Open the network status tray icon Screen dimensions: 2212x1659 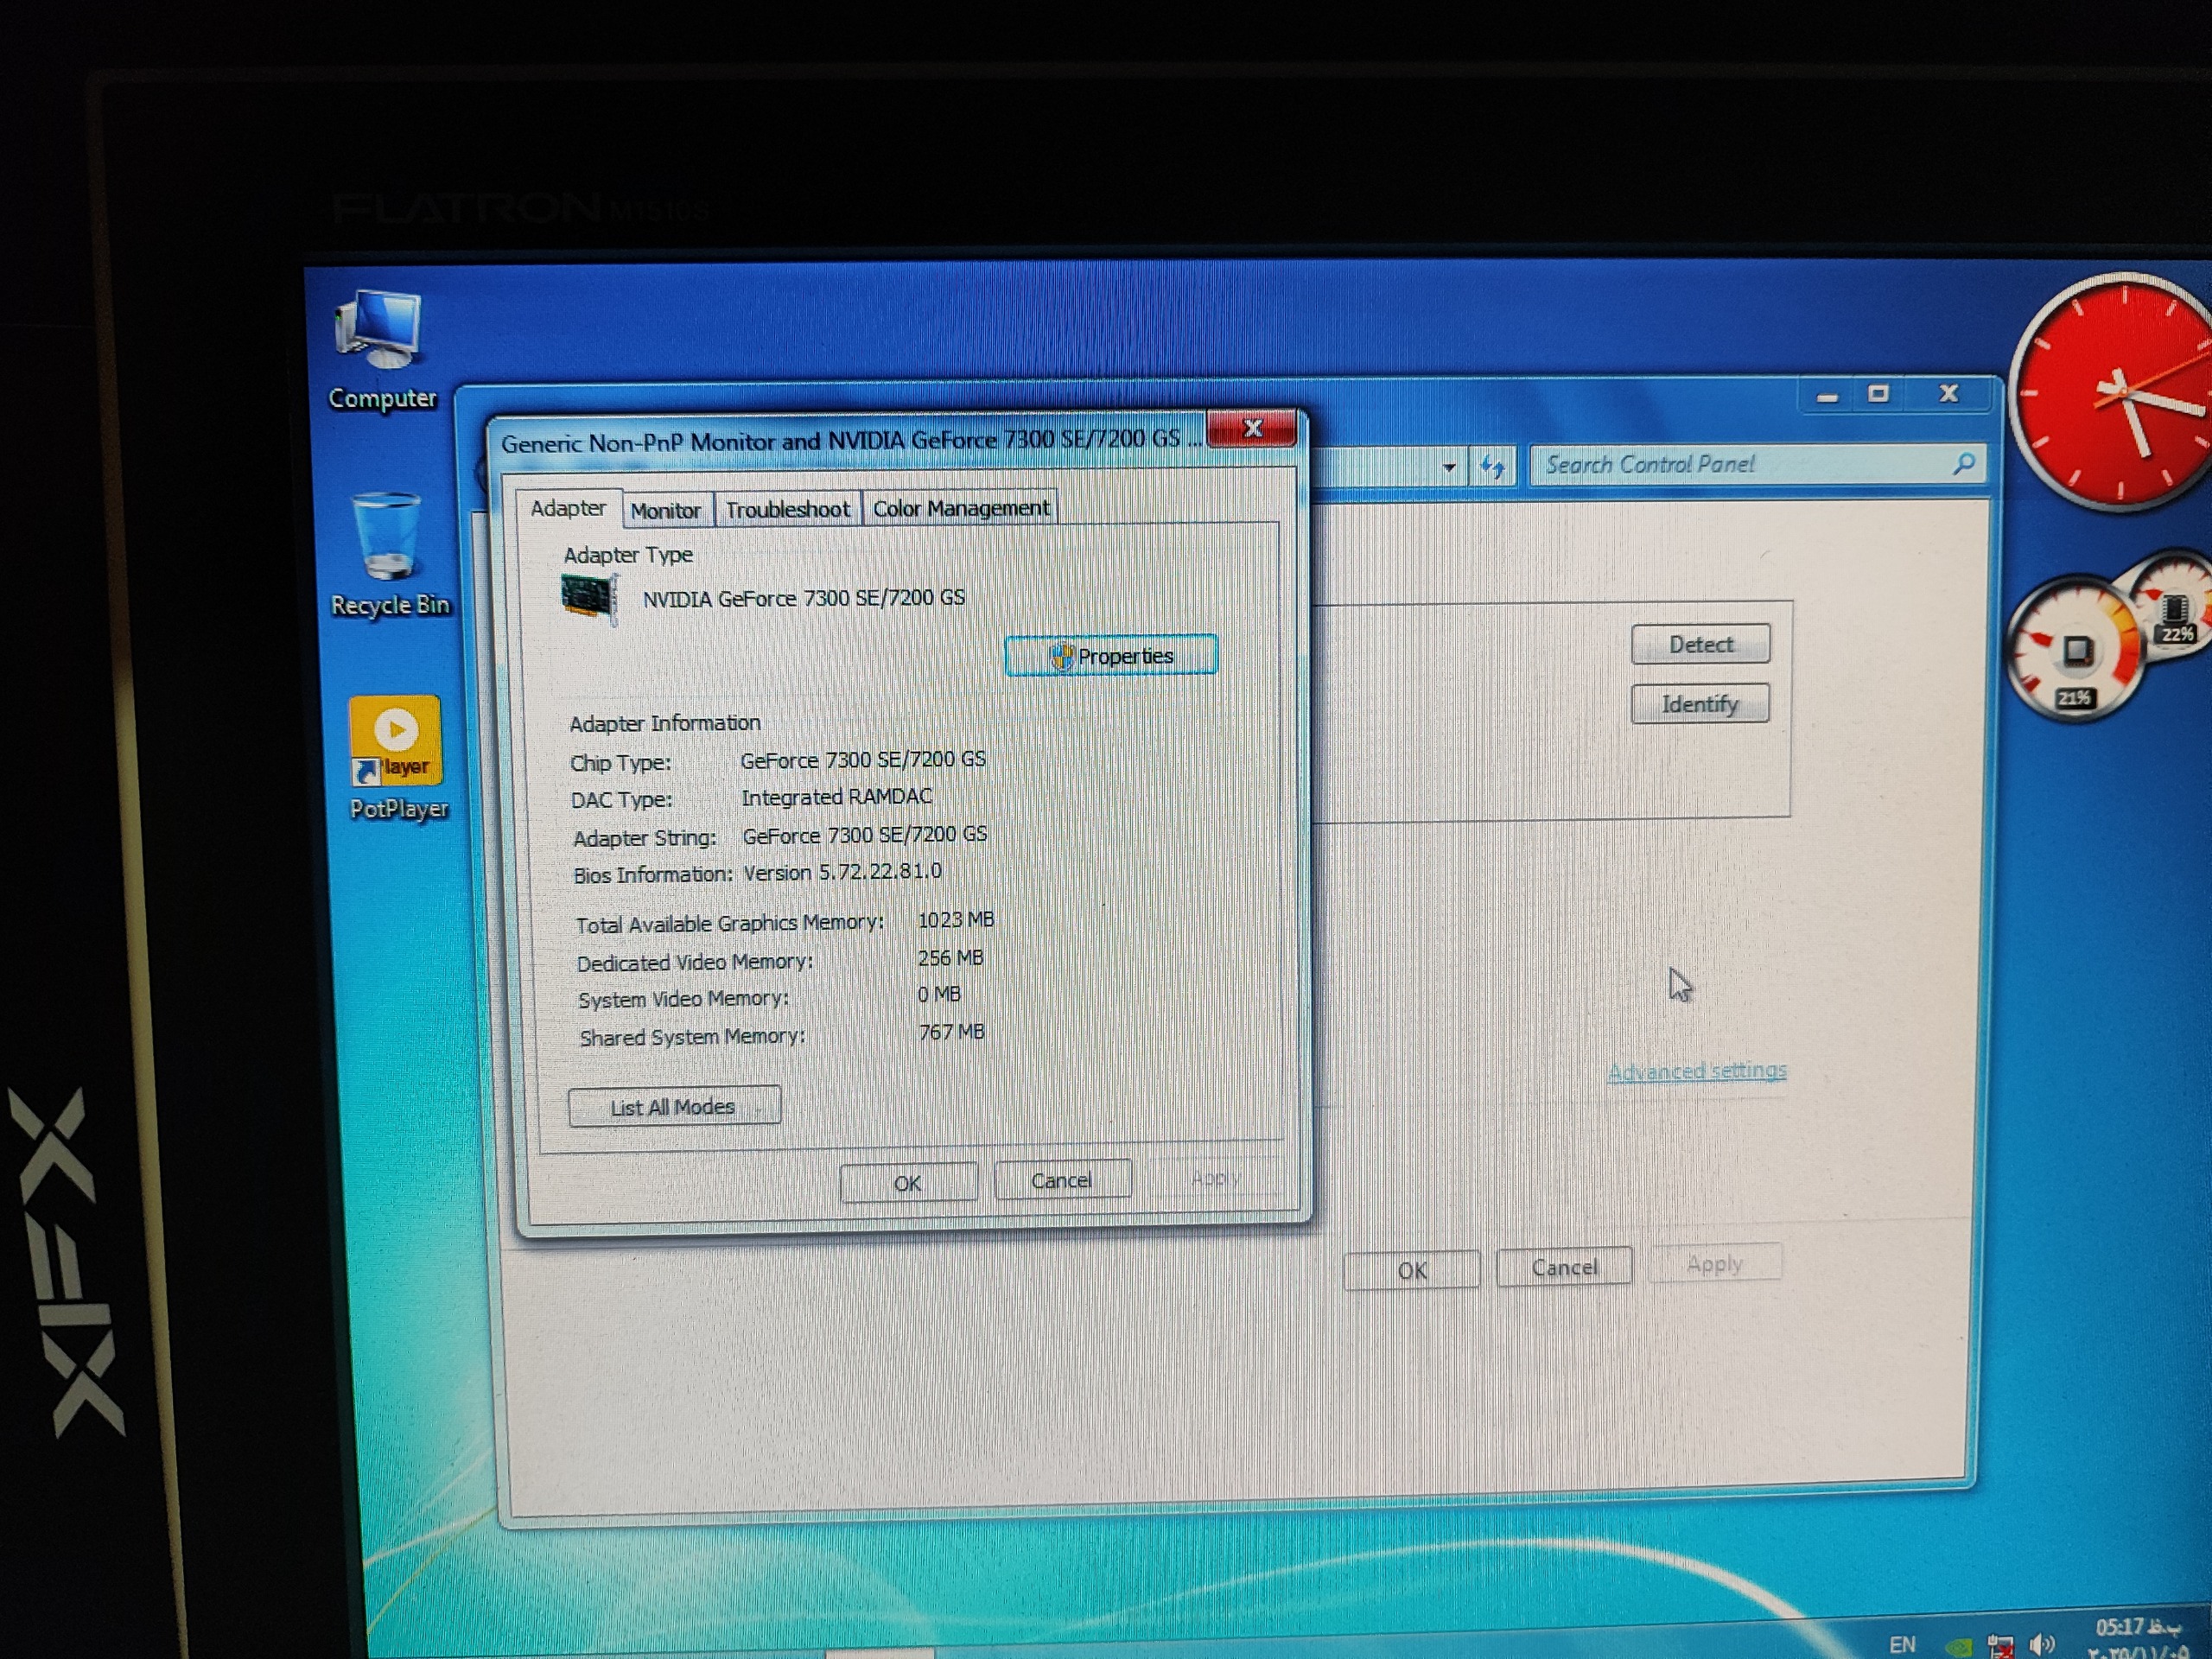(x=2000, y=1645)
